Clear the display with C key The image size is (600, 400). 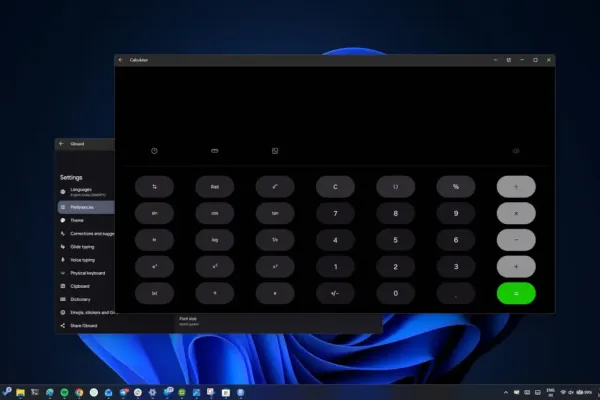point(335,187)
